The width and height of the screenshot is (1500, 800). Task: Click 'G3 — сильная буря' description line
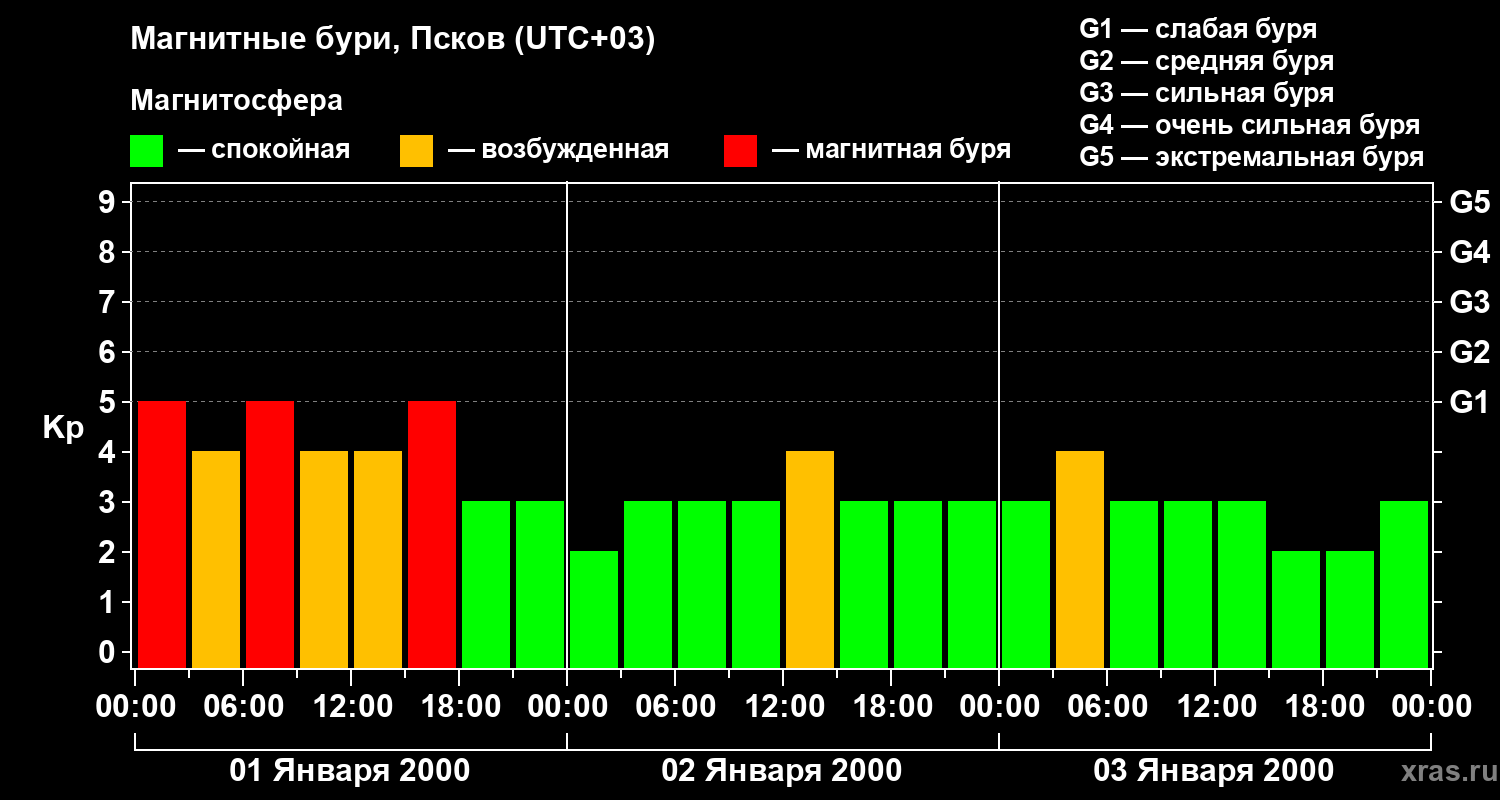click(1206, 93)
